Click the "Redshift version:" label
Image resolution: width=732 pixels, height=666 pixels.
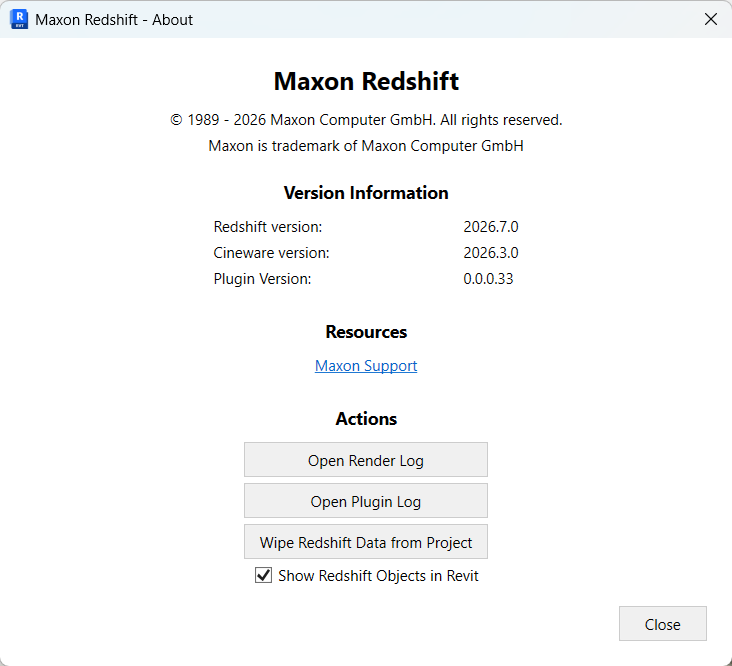point(267,227)
